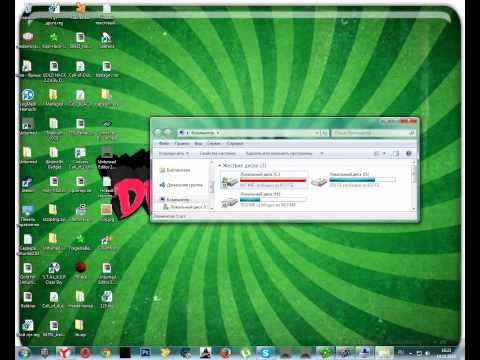Viewport: 480px width, 360px height.
Task: Select the Call of Du... desktop icon
Action: point(80,69)
